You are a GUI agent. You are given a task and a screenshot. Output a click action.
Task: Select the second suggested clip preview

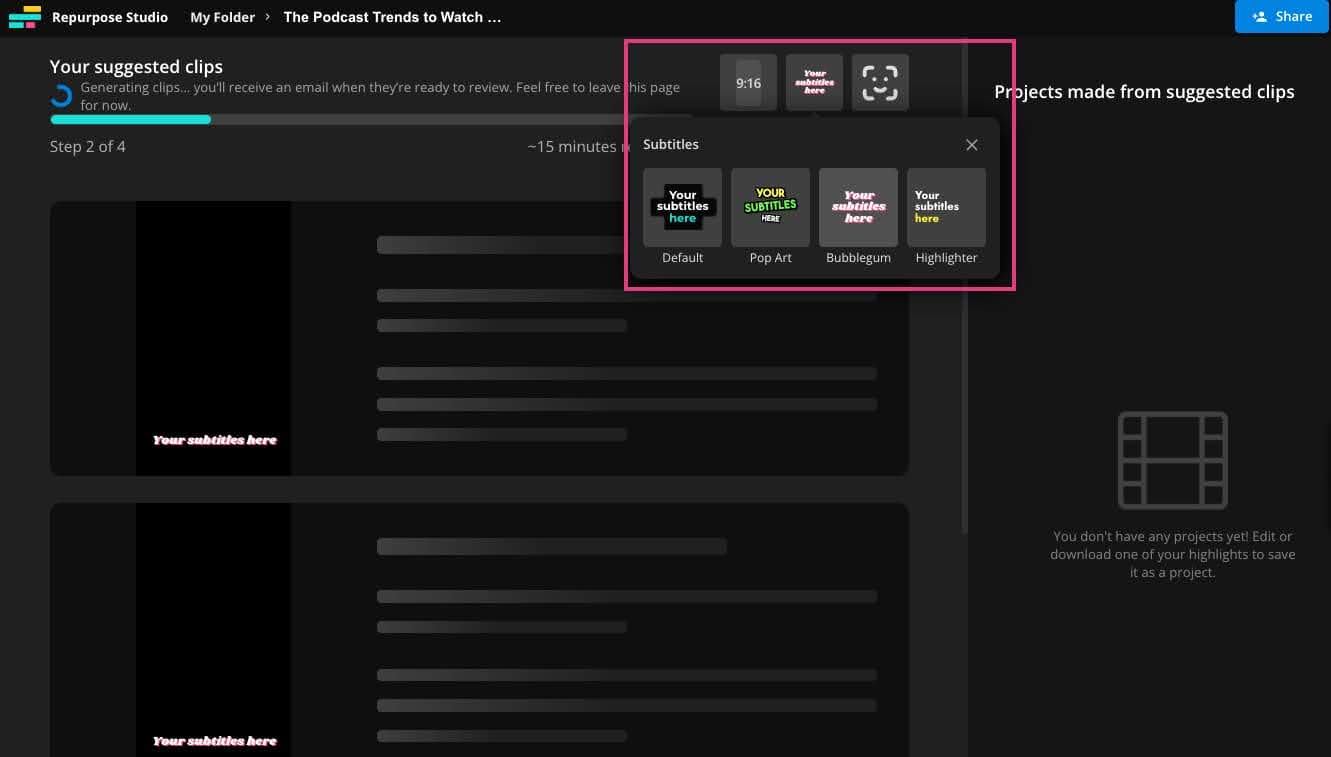214,630
